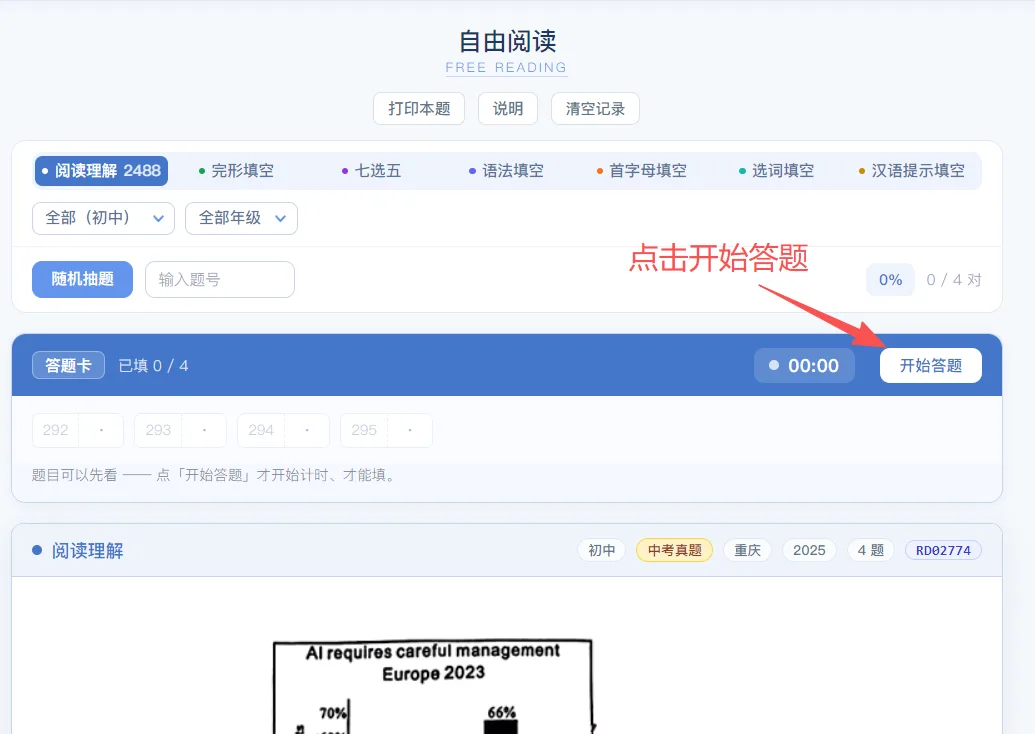Select answer card cell 292

pyautogui.click(x=78, y=430)
